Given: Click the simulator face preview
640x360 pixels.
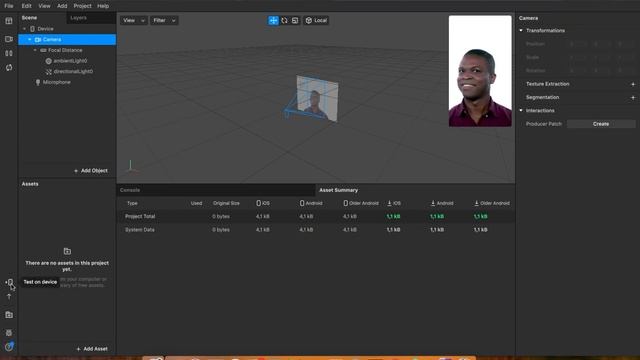Looking at the screenshot, I should click(x=480, y=71).
